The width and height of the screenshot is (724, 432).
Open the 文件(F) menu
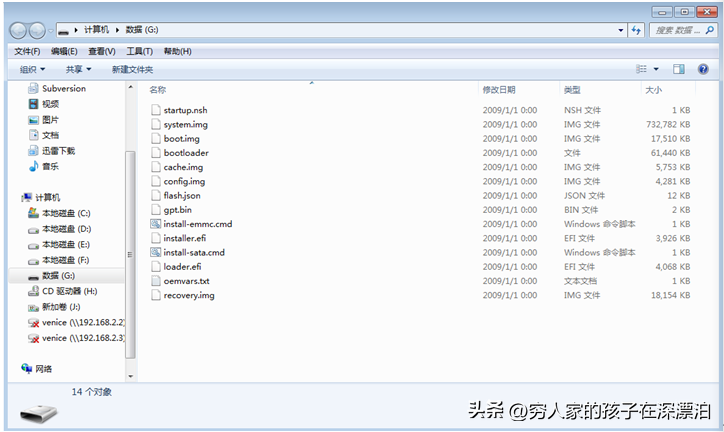(x=27, y=51)
